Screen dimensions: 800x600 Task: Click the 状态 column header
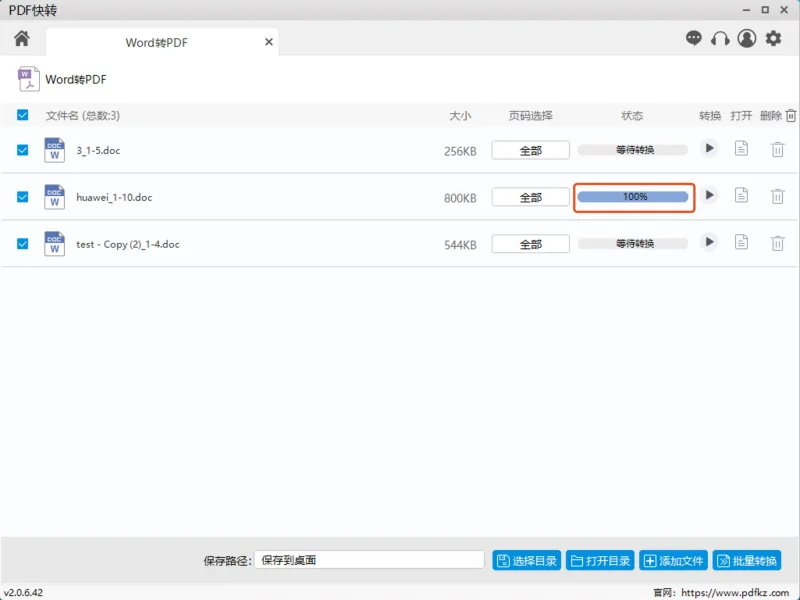click(632, 116)
